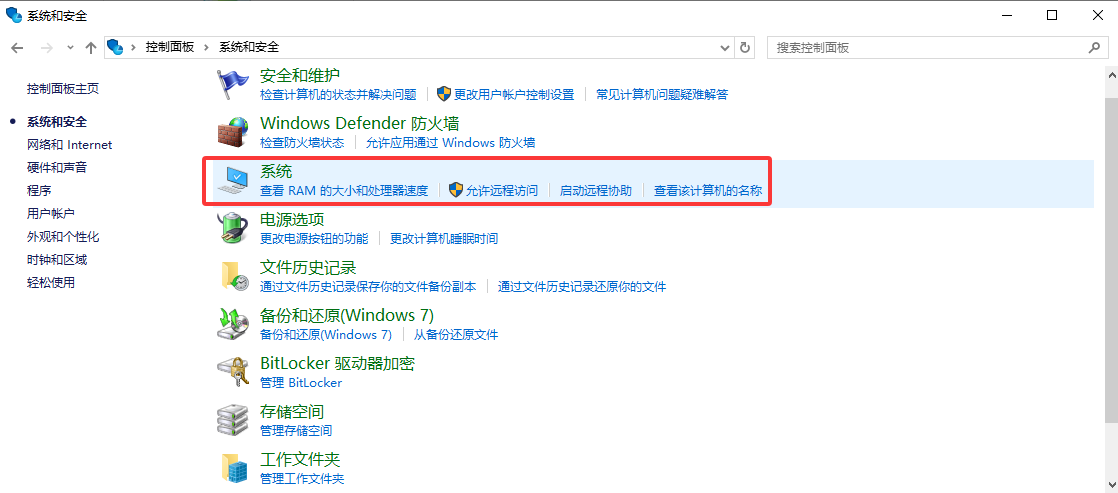Open 网络和 Internet category
Viewport: 1118px width, 493px height.
pos(70,145)
